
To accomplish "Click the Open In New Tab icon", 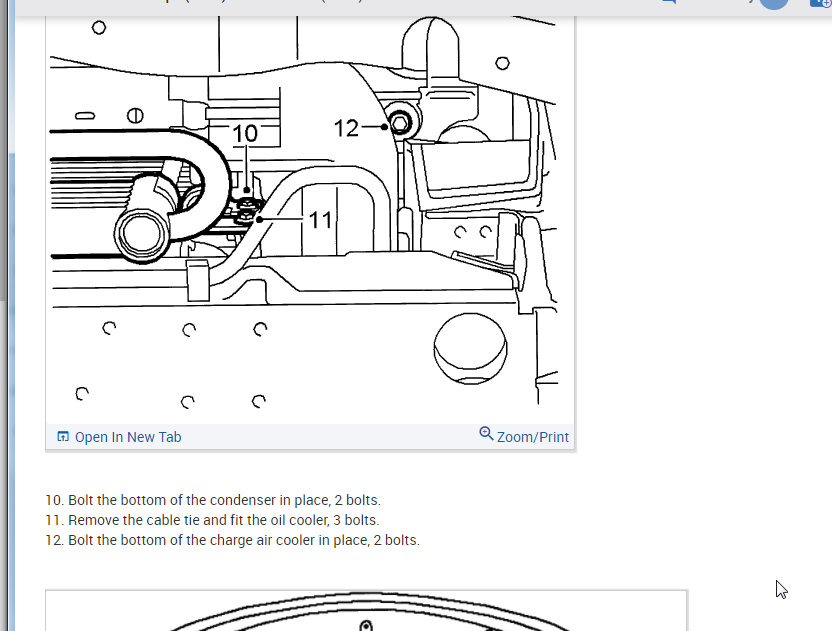I will pos(63,436).
